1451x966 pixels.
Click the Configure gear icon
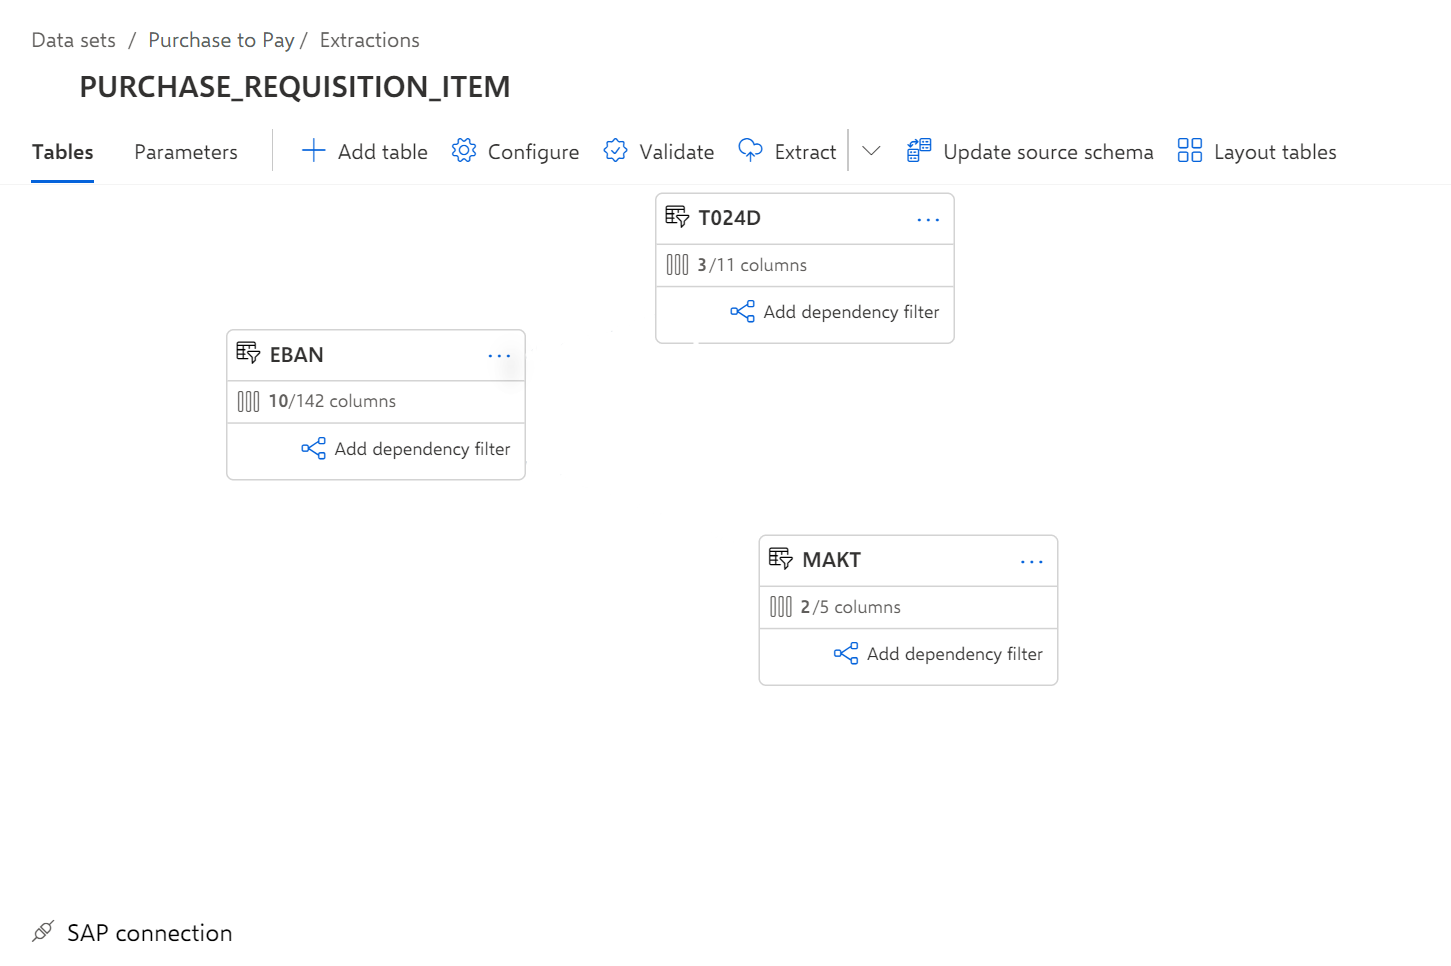click(463, 151)
